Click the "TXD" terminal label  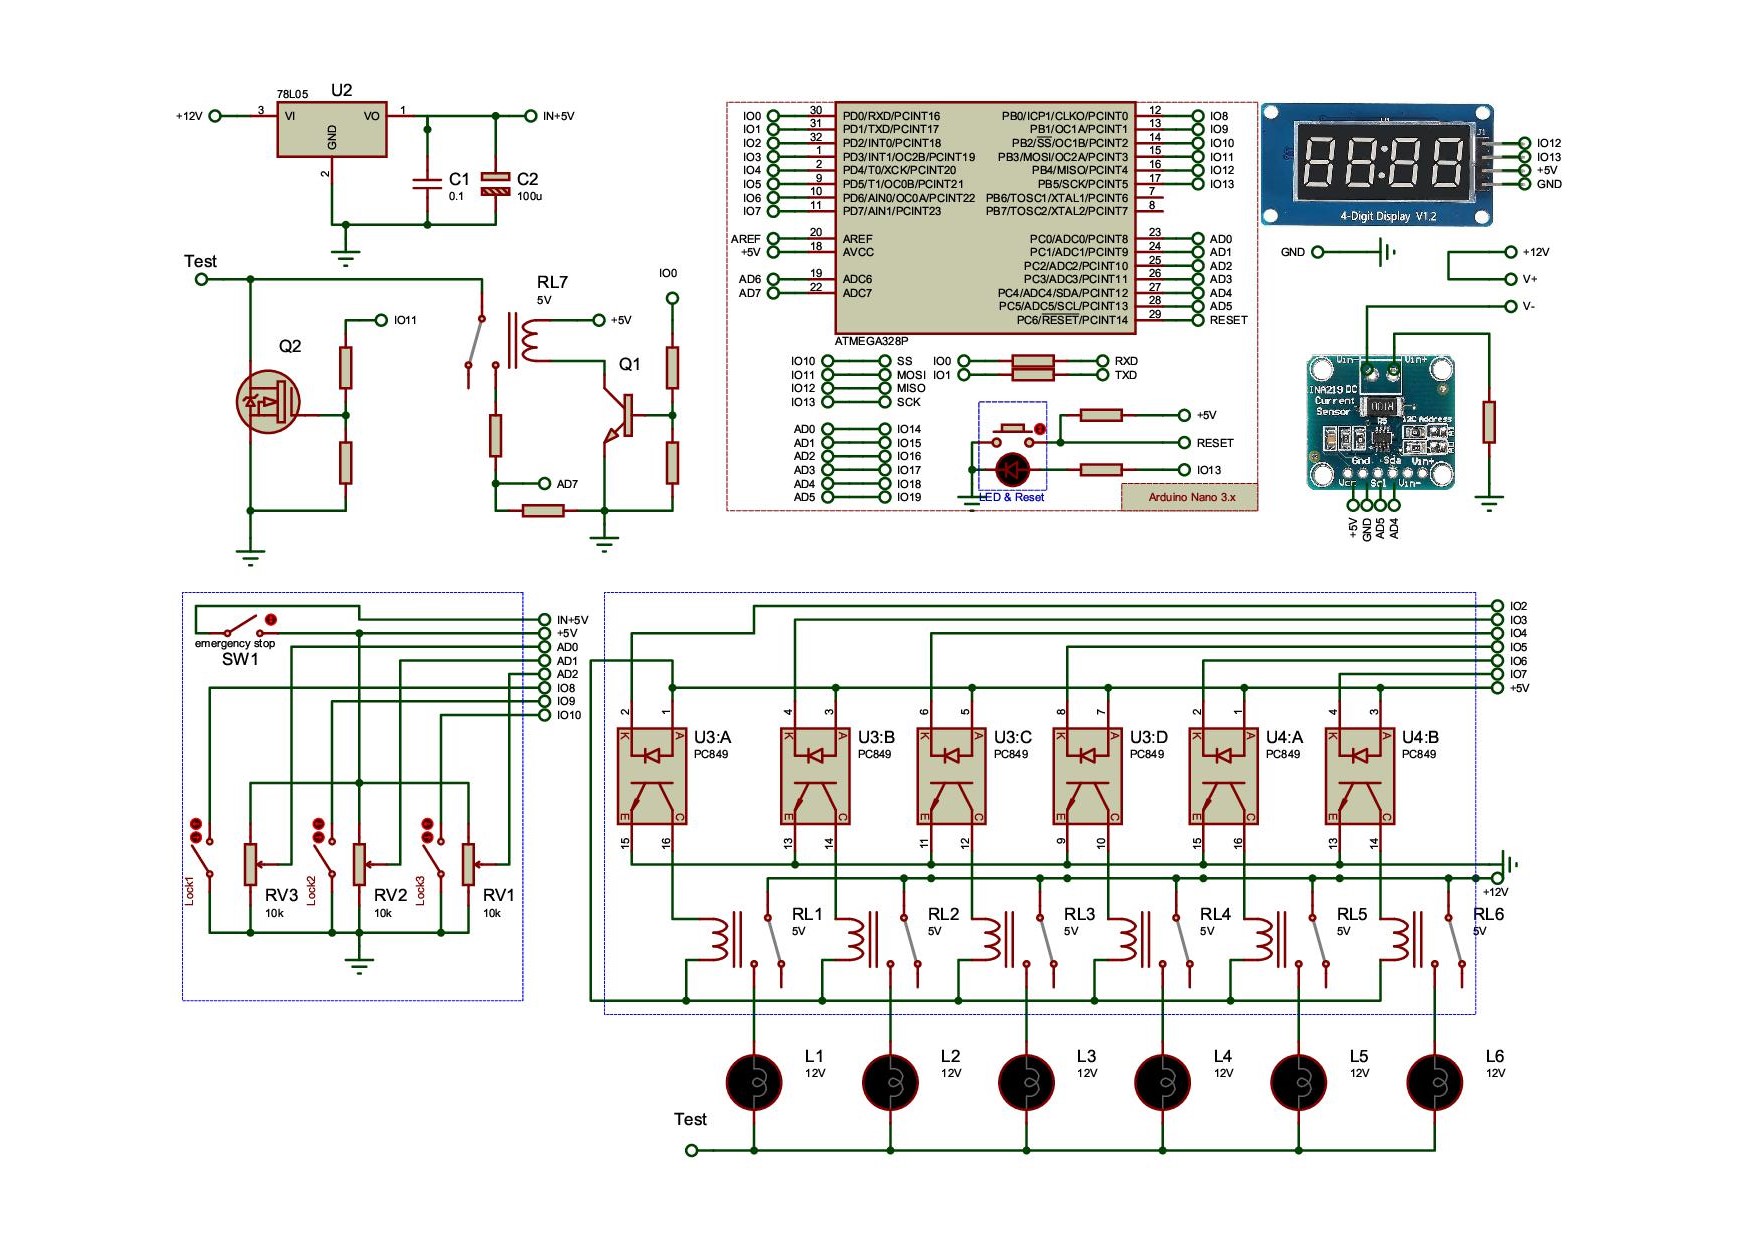click(x=1126, y=375)
